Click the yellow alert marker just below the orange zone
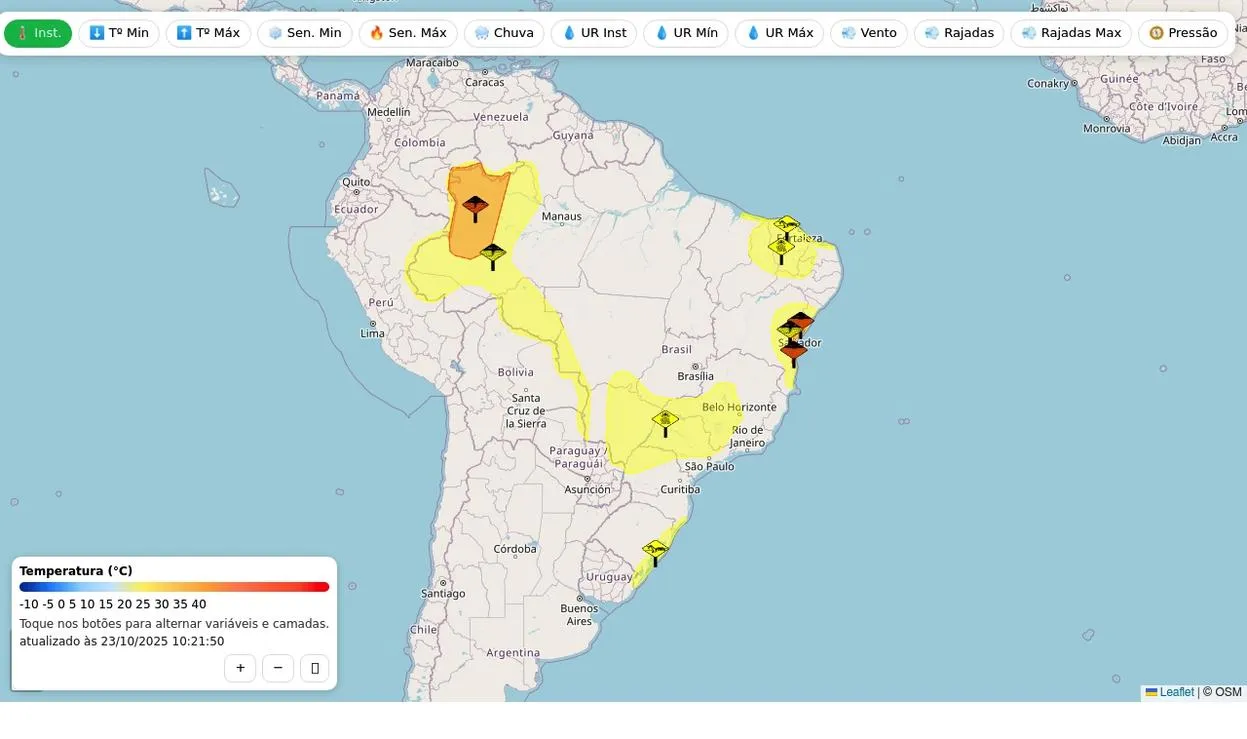 coord(492,254)
